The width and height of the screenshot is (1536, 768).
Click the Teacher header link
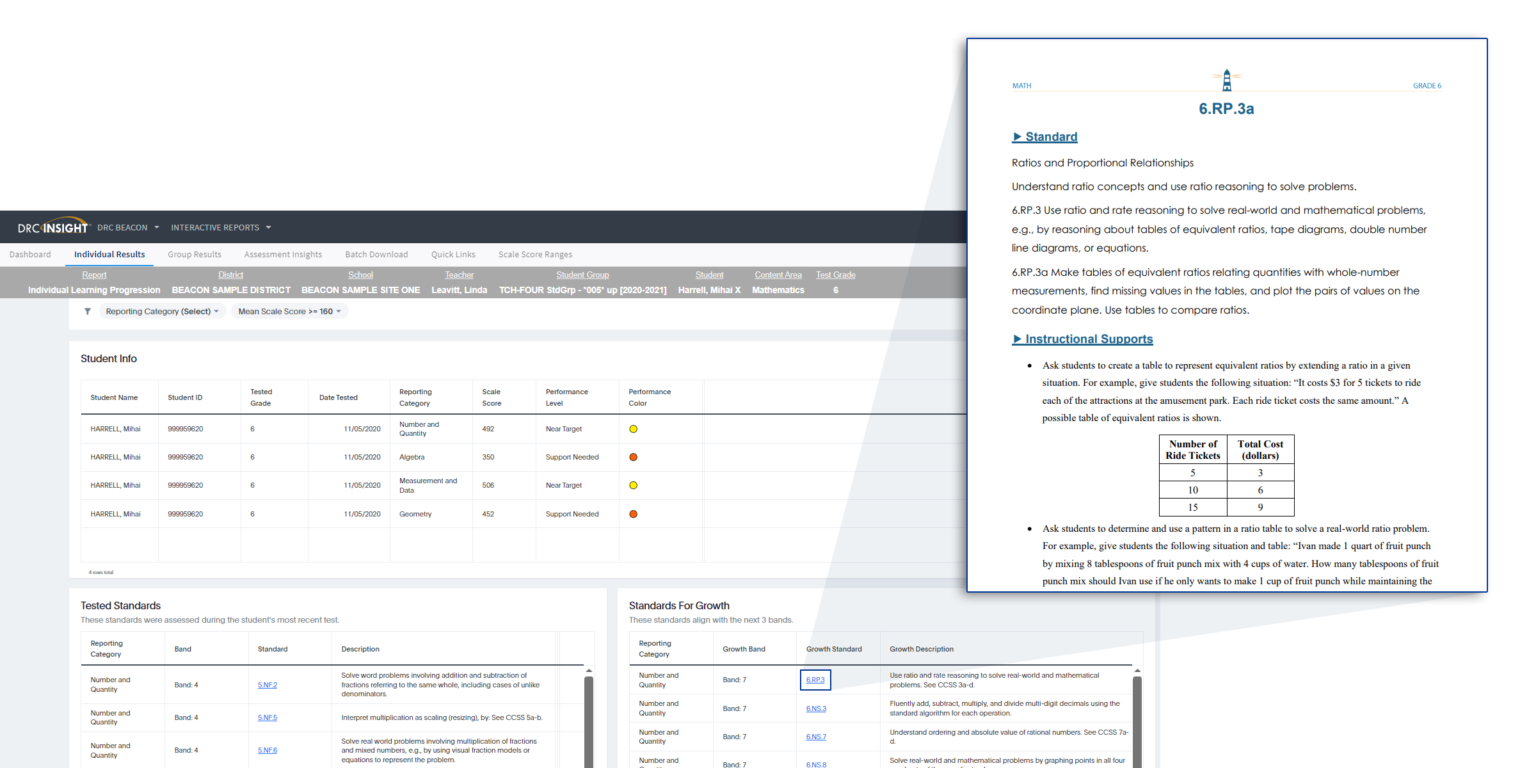point(459,275)
